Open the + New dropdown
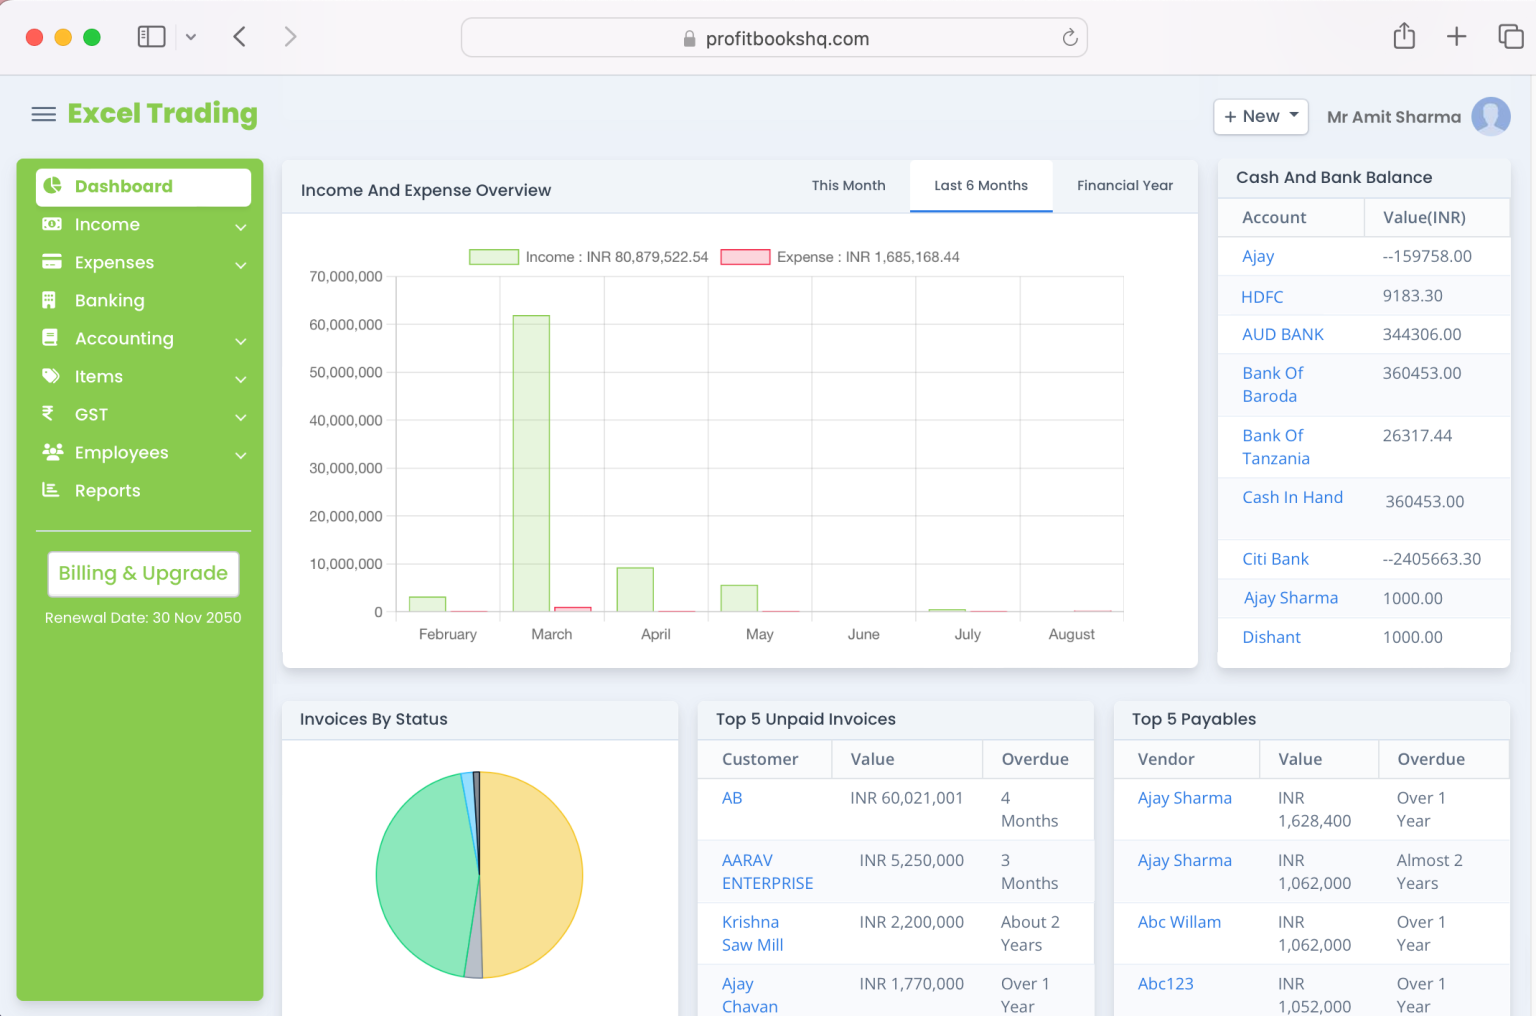The height and width of the screenshot is (1016, 1536). 1260,116
